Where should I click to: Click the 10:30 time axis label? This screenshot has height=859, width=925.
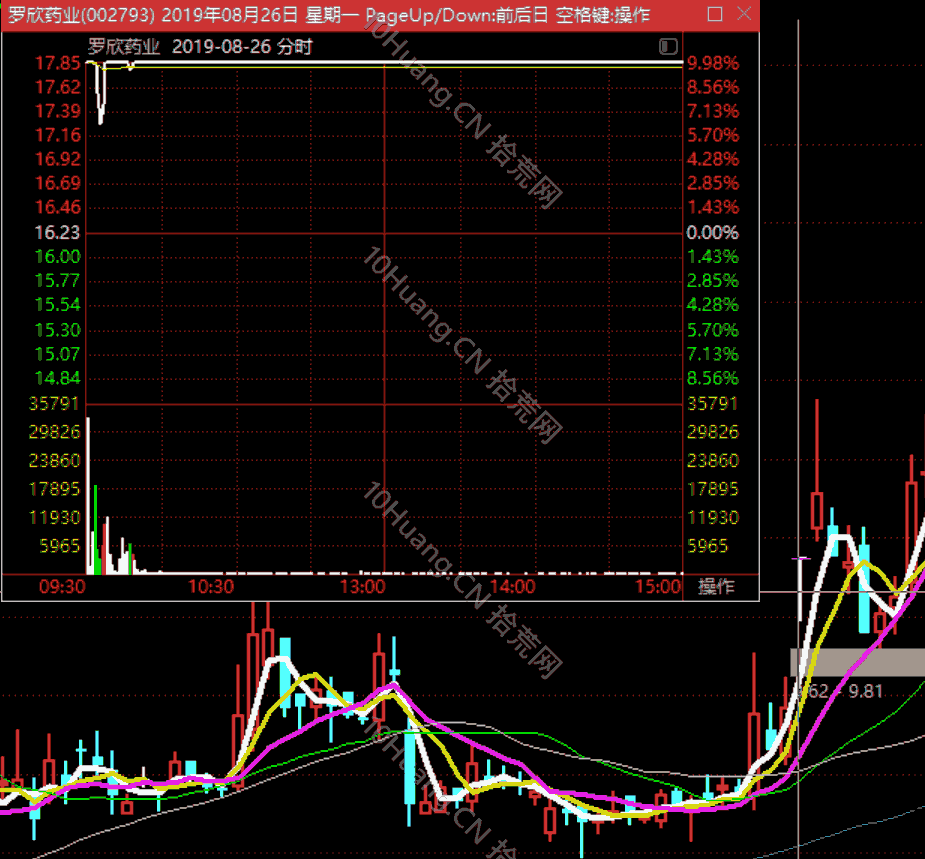pyautogui.click(x=211, y=586)
